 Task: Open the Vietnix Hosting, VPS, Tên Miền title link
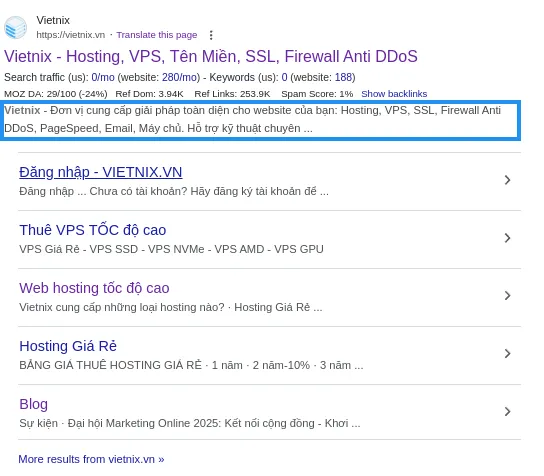click(x=211, y=57)
